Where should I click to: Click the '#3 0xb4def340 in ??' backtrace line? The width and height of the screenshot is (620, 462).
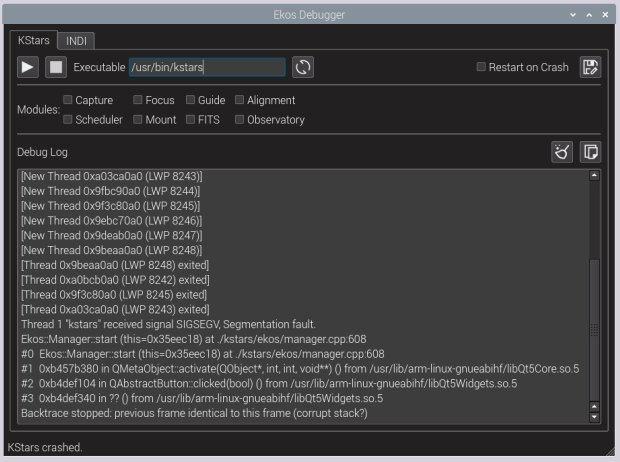202,398
